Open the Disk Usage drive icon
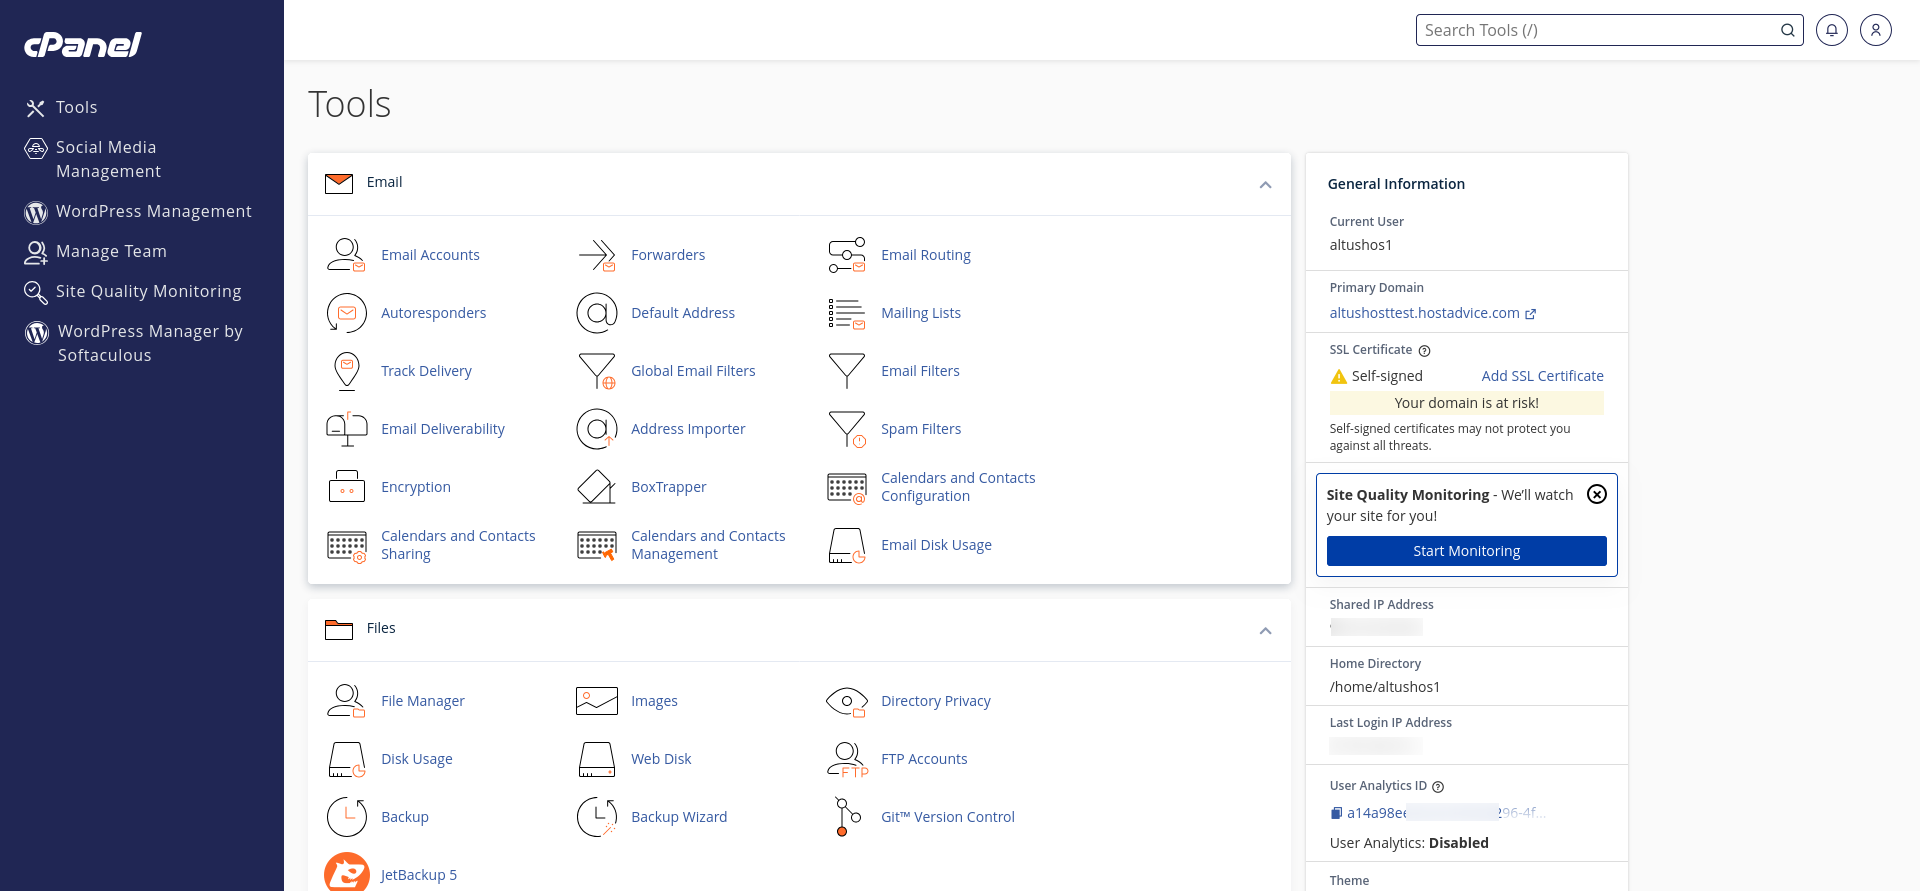1920x891 pixels. click(x=346, y=759)
